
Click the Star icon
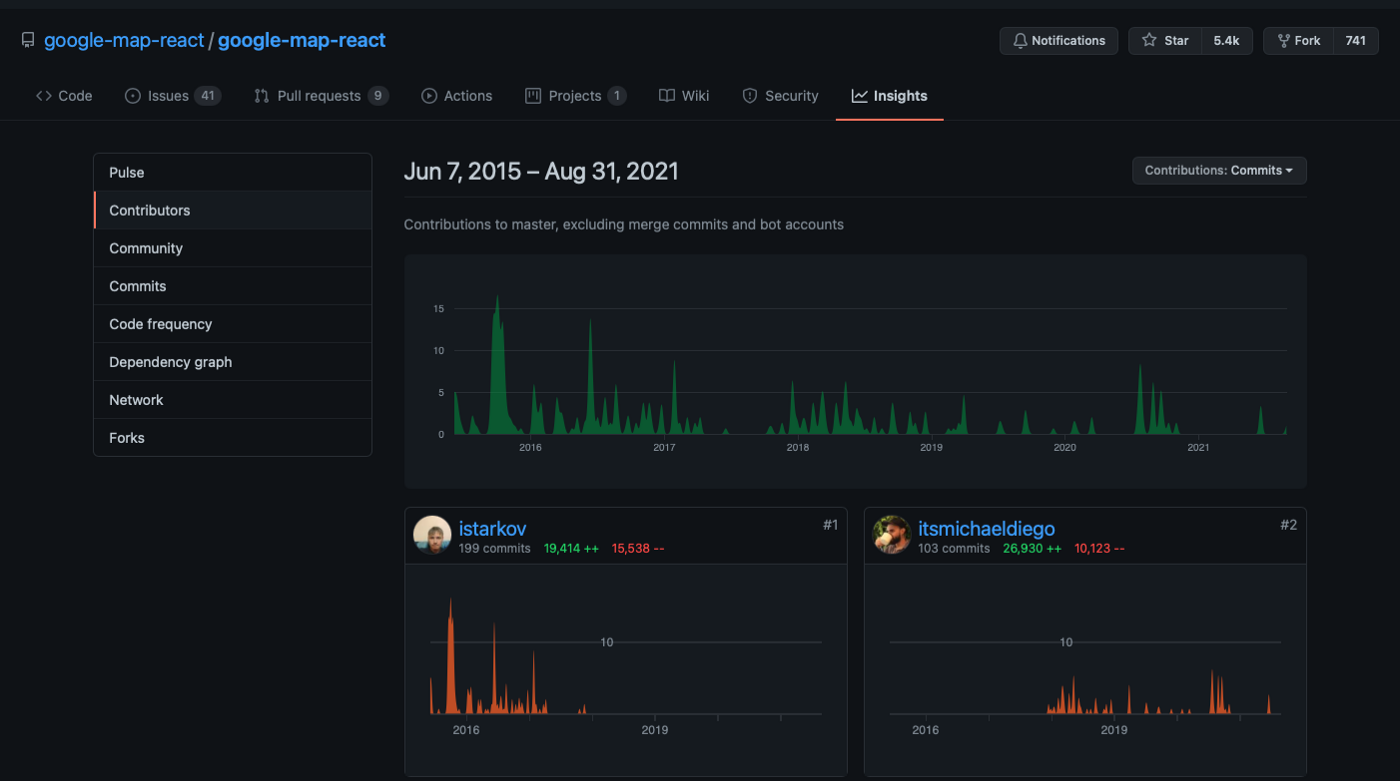tap(1149, 41)
